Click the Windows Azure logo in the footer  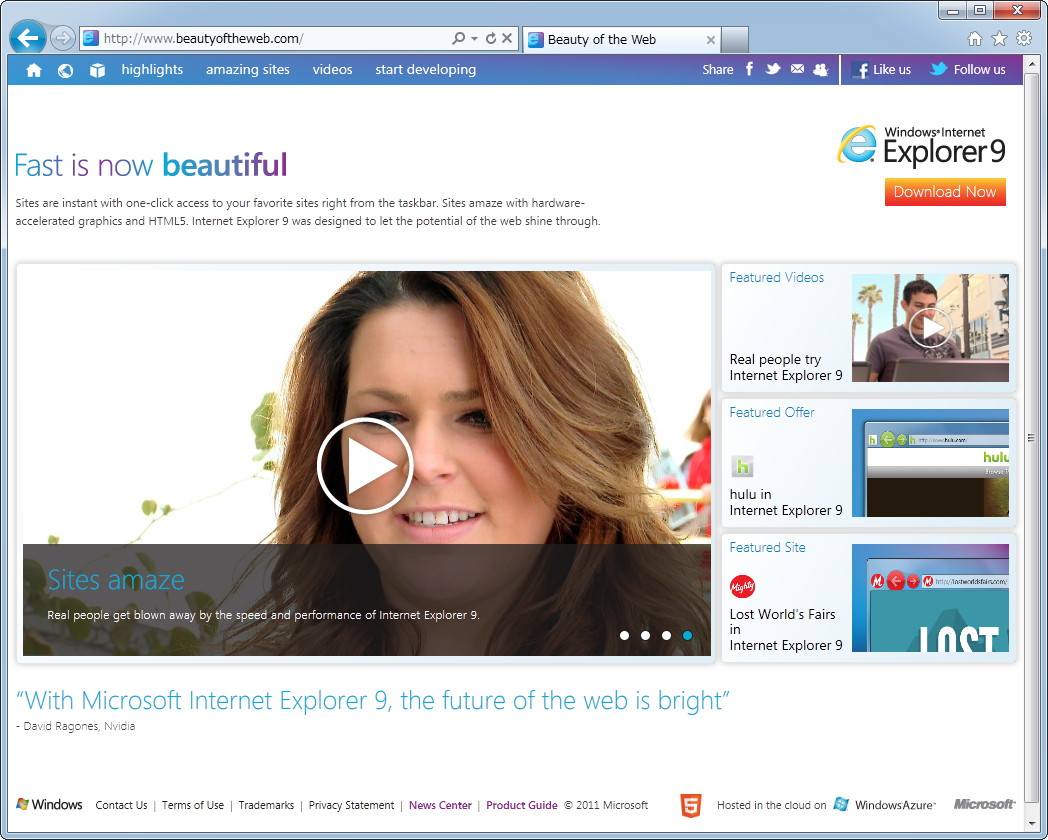pyautogui.click(x=884, y=804)
